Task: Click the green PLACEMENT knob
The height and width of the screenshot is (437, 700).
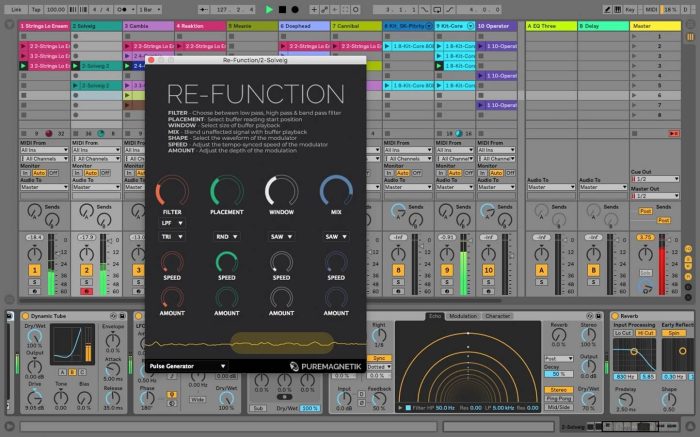Action: [227, 191]
